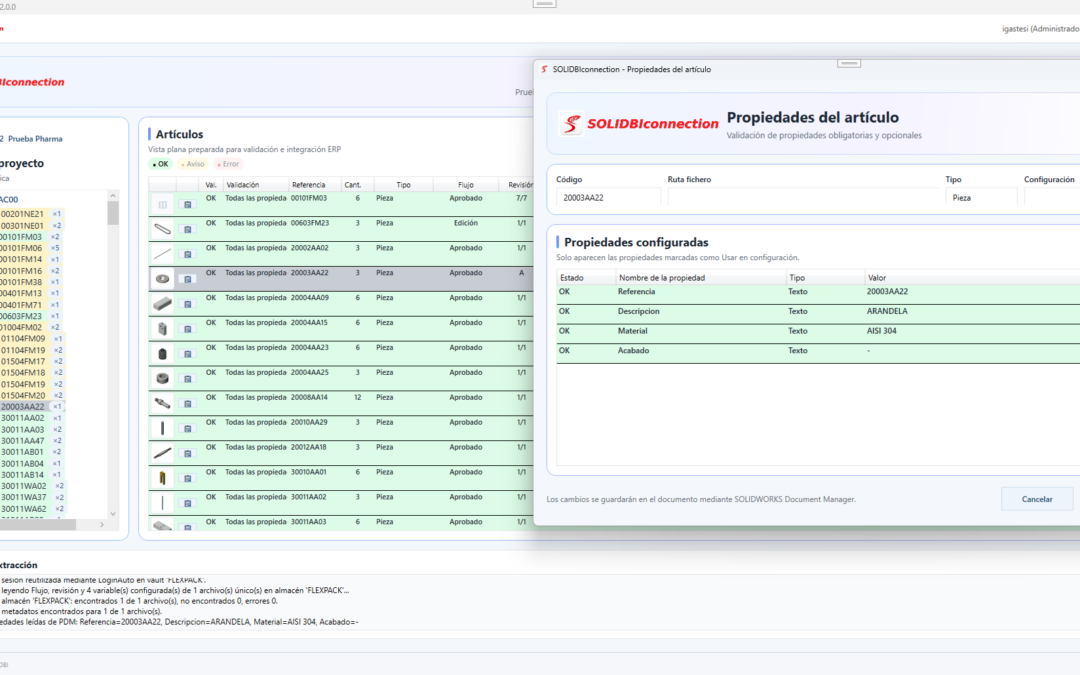Click the project tree horizontal scroll-right arrow
The width and height of the screenshot is (1080, 675).
pos(102,525)
